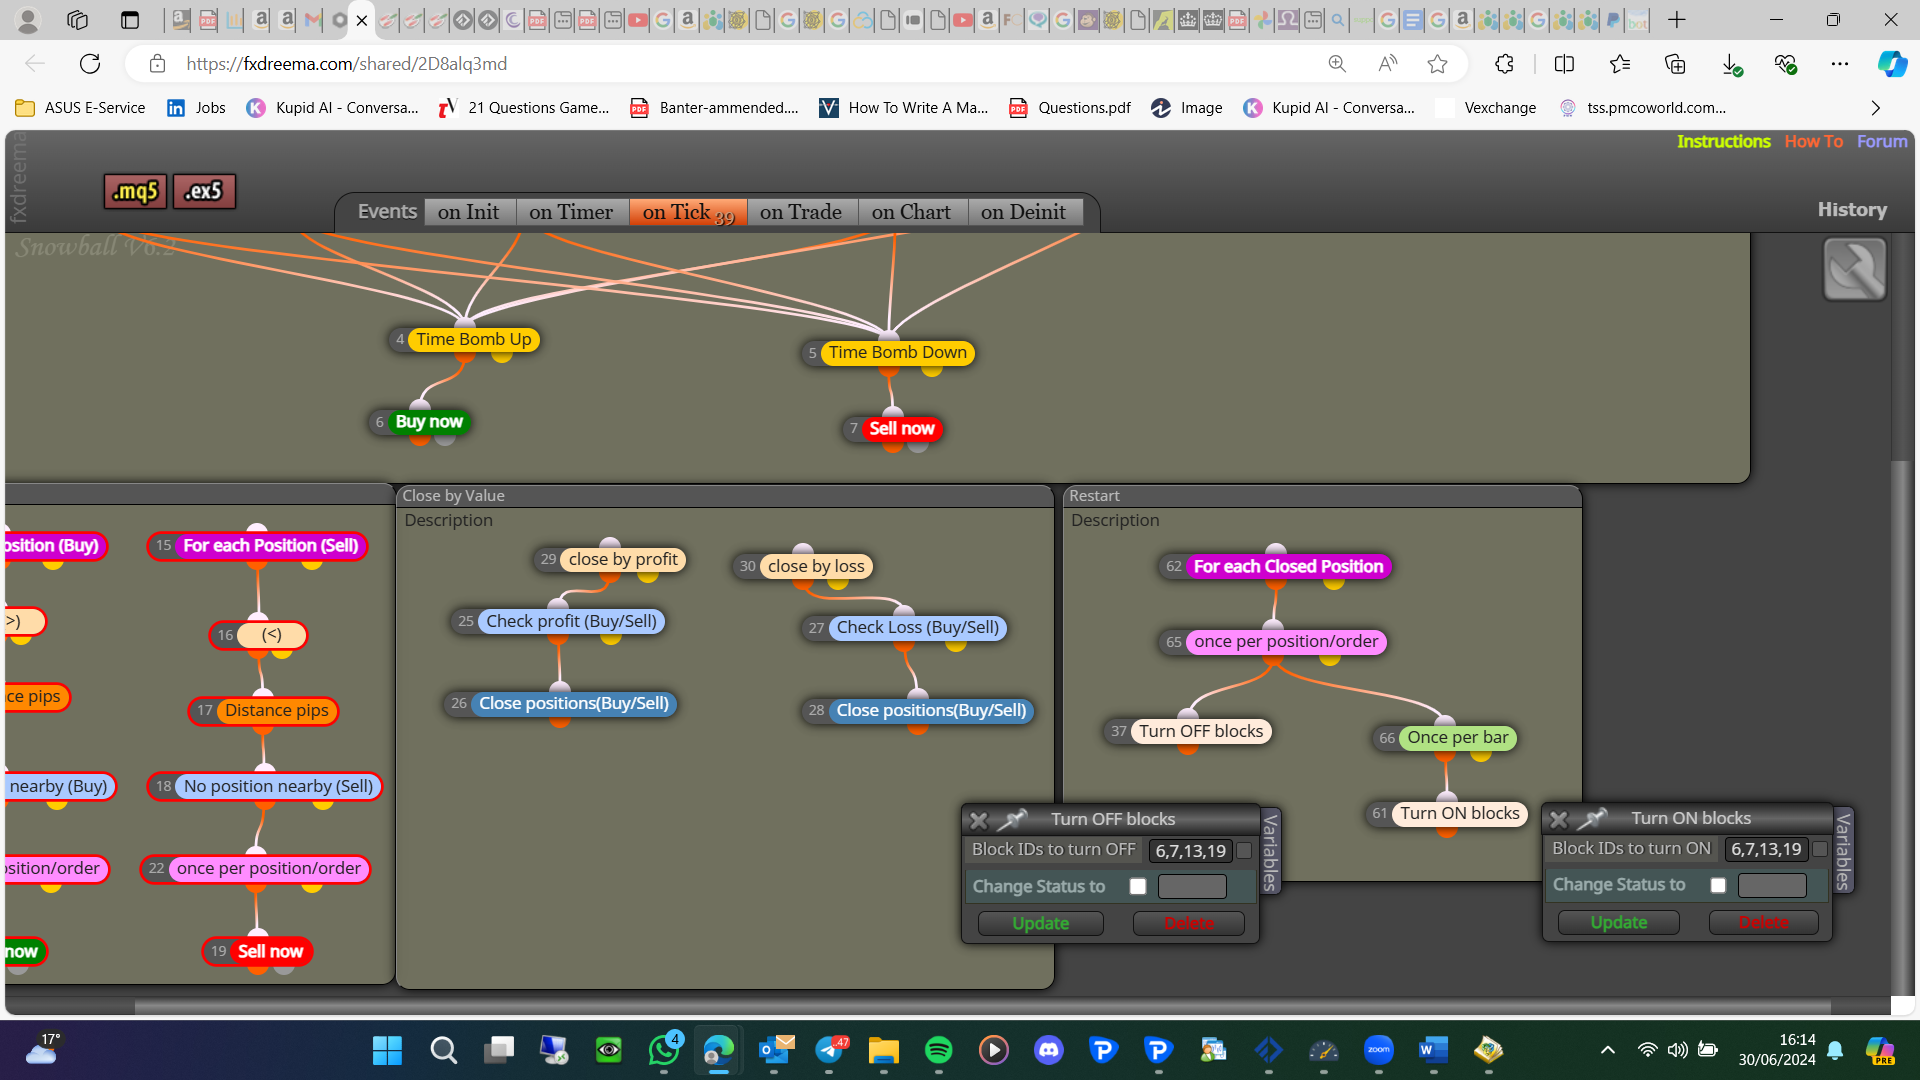Open Word from the taskbar
Screen dimensions: 1920x1080
(x=1433, y=1050)
